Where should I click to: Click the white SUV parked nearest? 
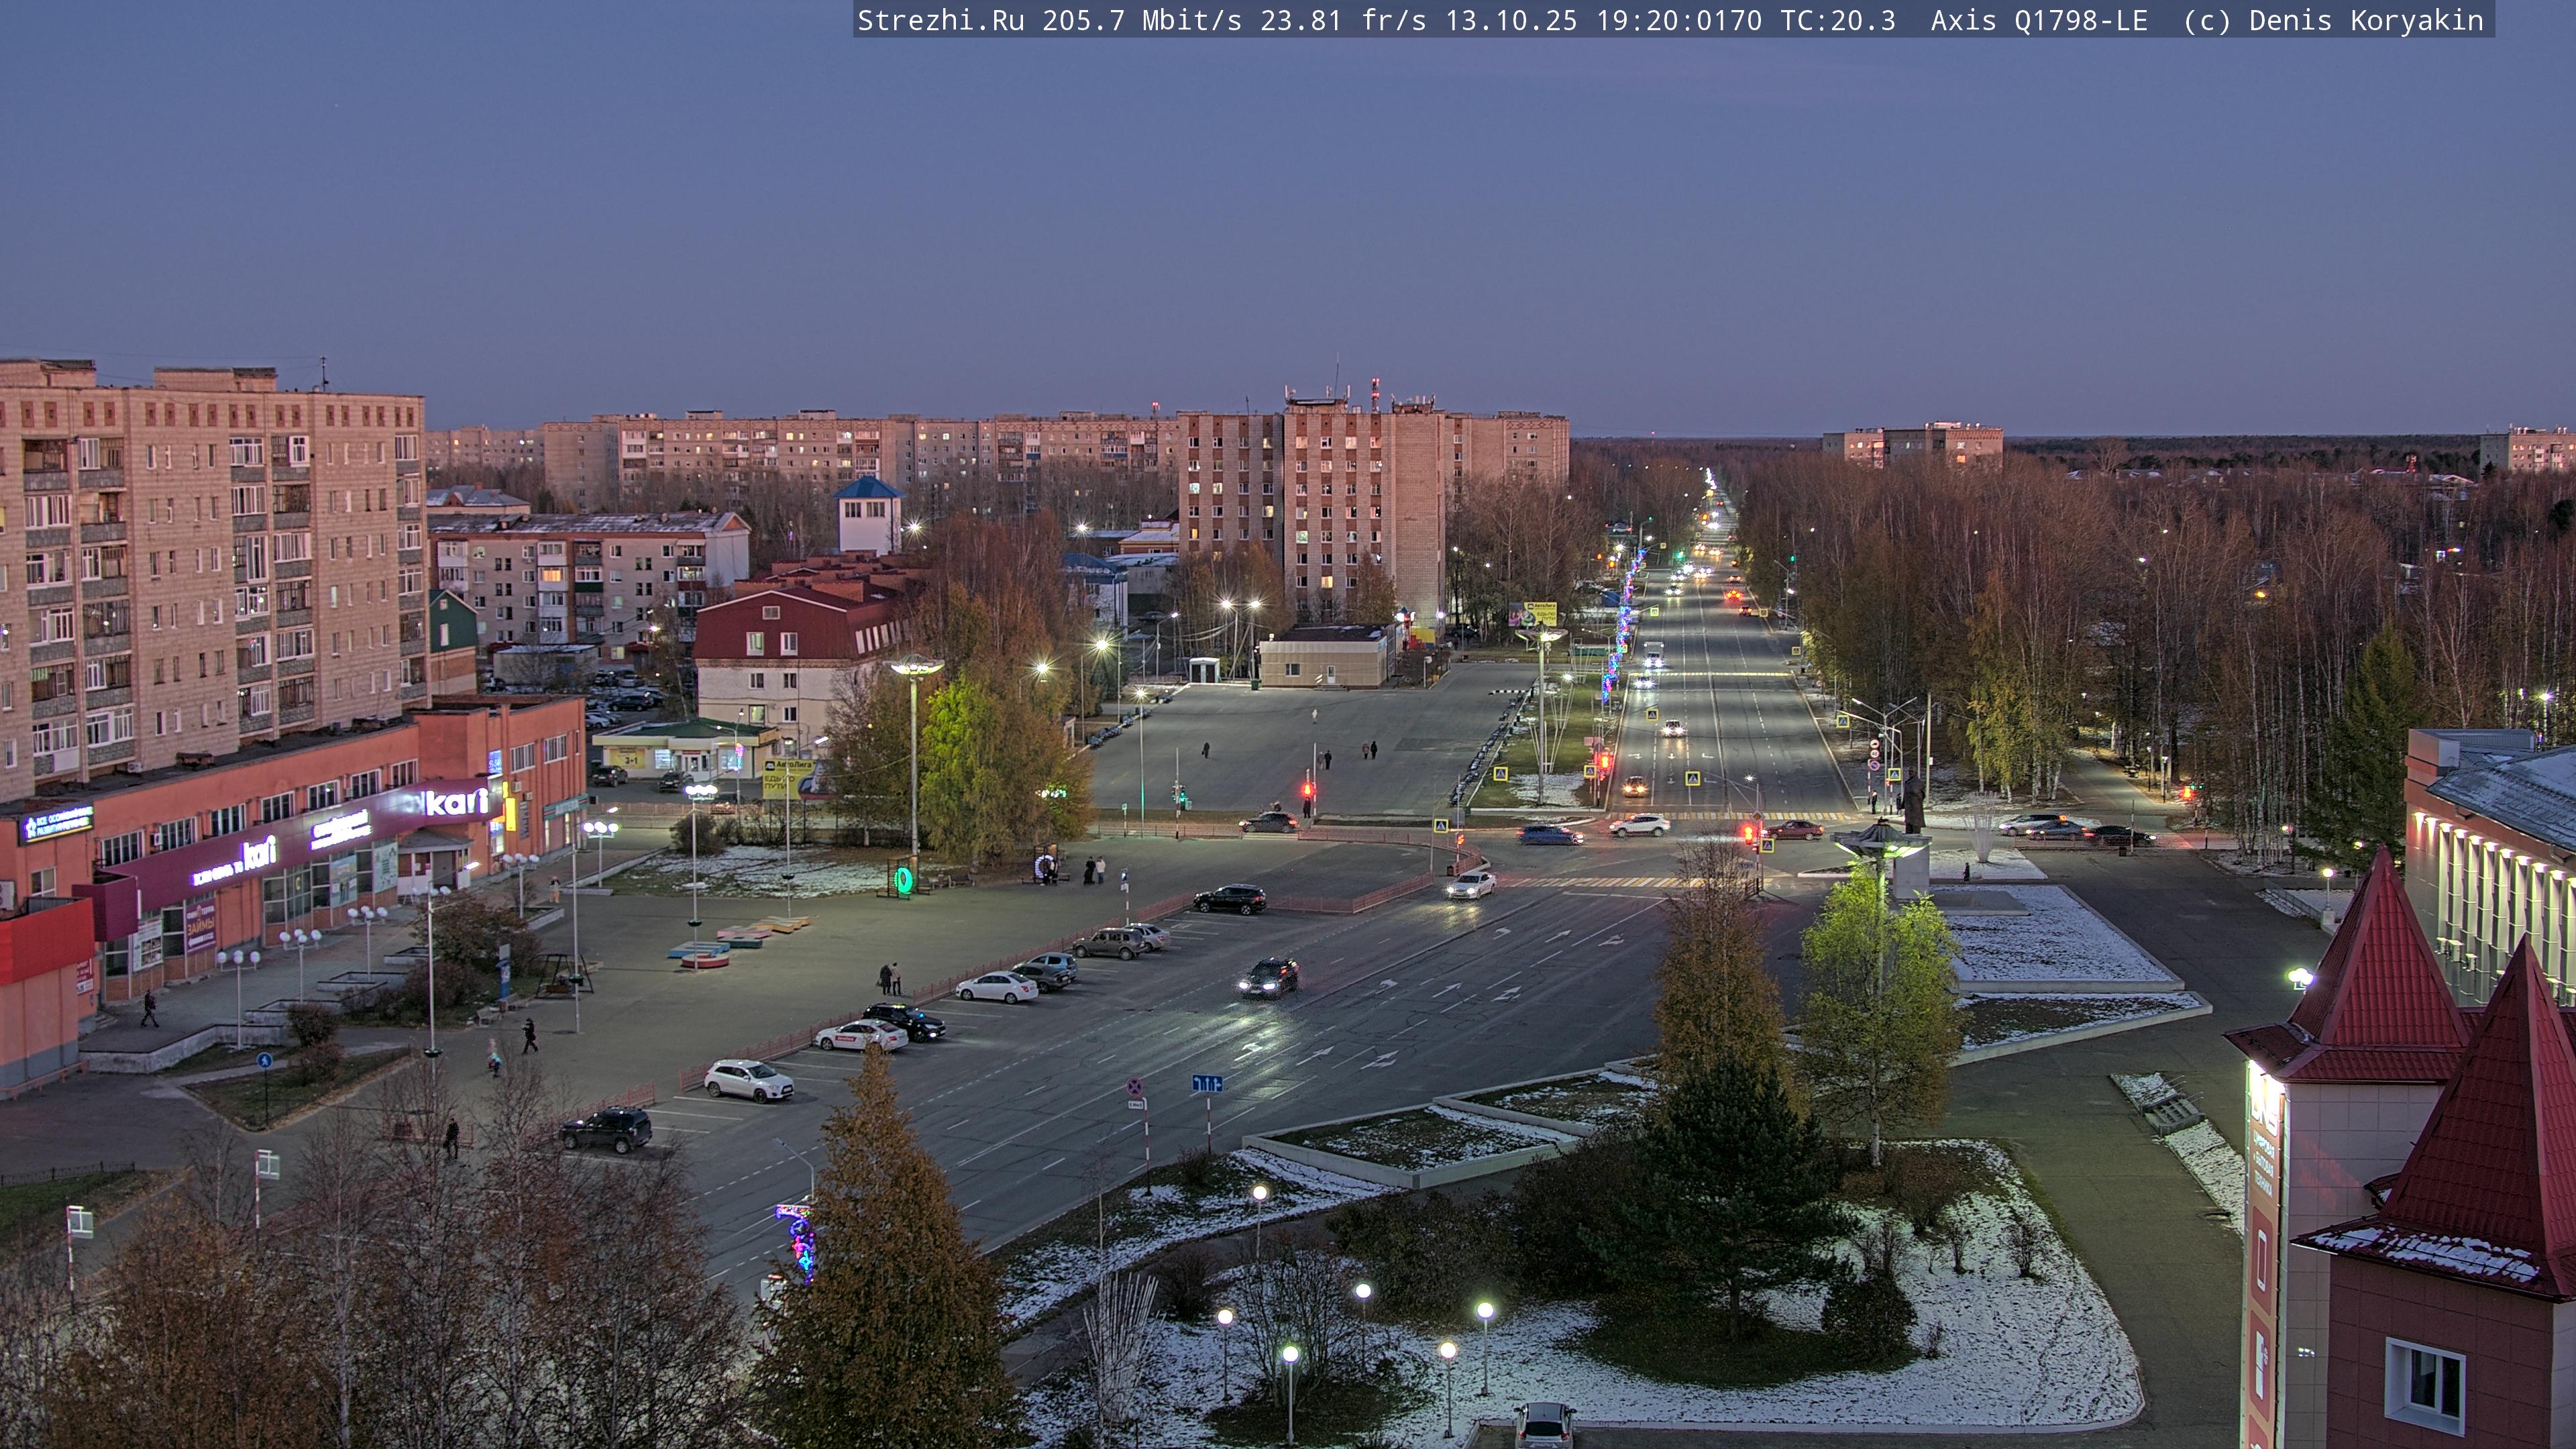pyautogui.click(x=748, y=1080)
